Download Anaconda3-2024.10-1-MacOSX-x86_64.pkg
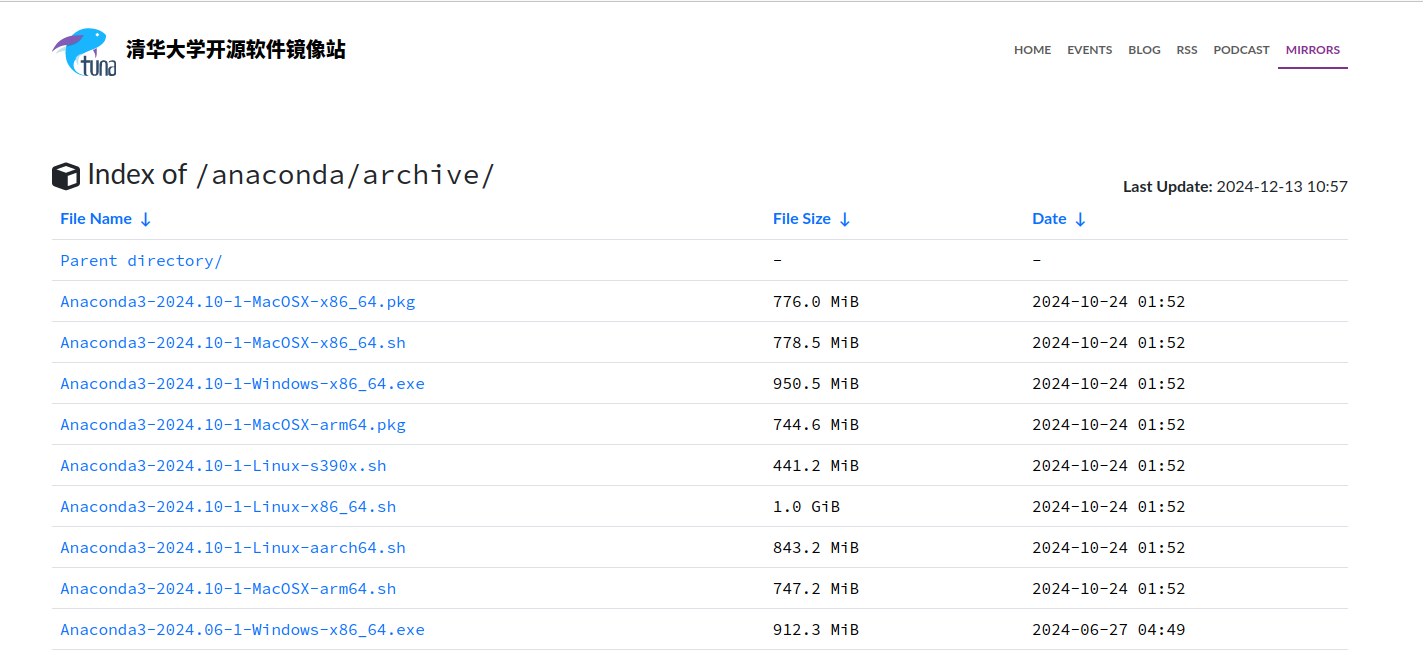 (238, 301)
